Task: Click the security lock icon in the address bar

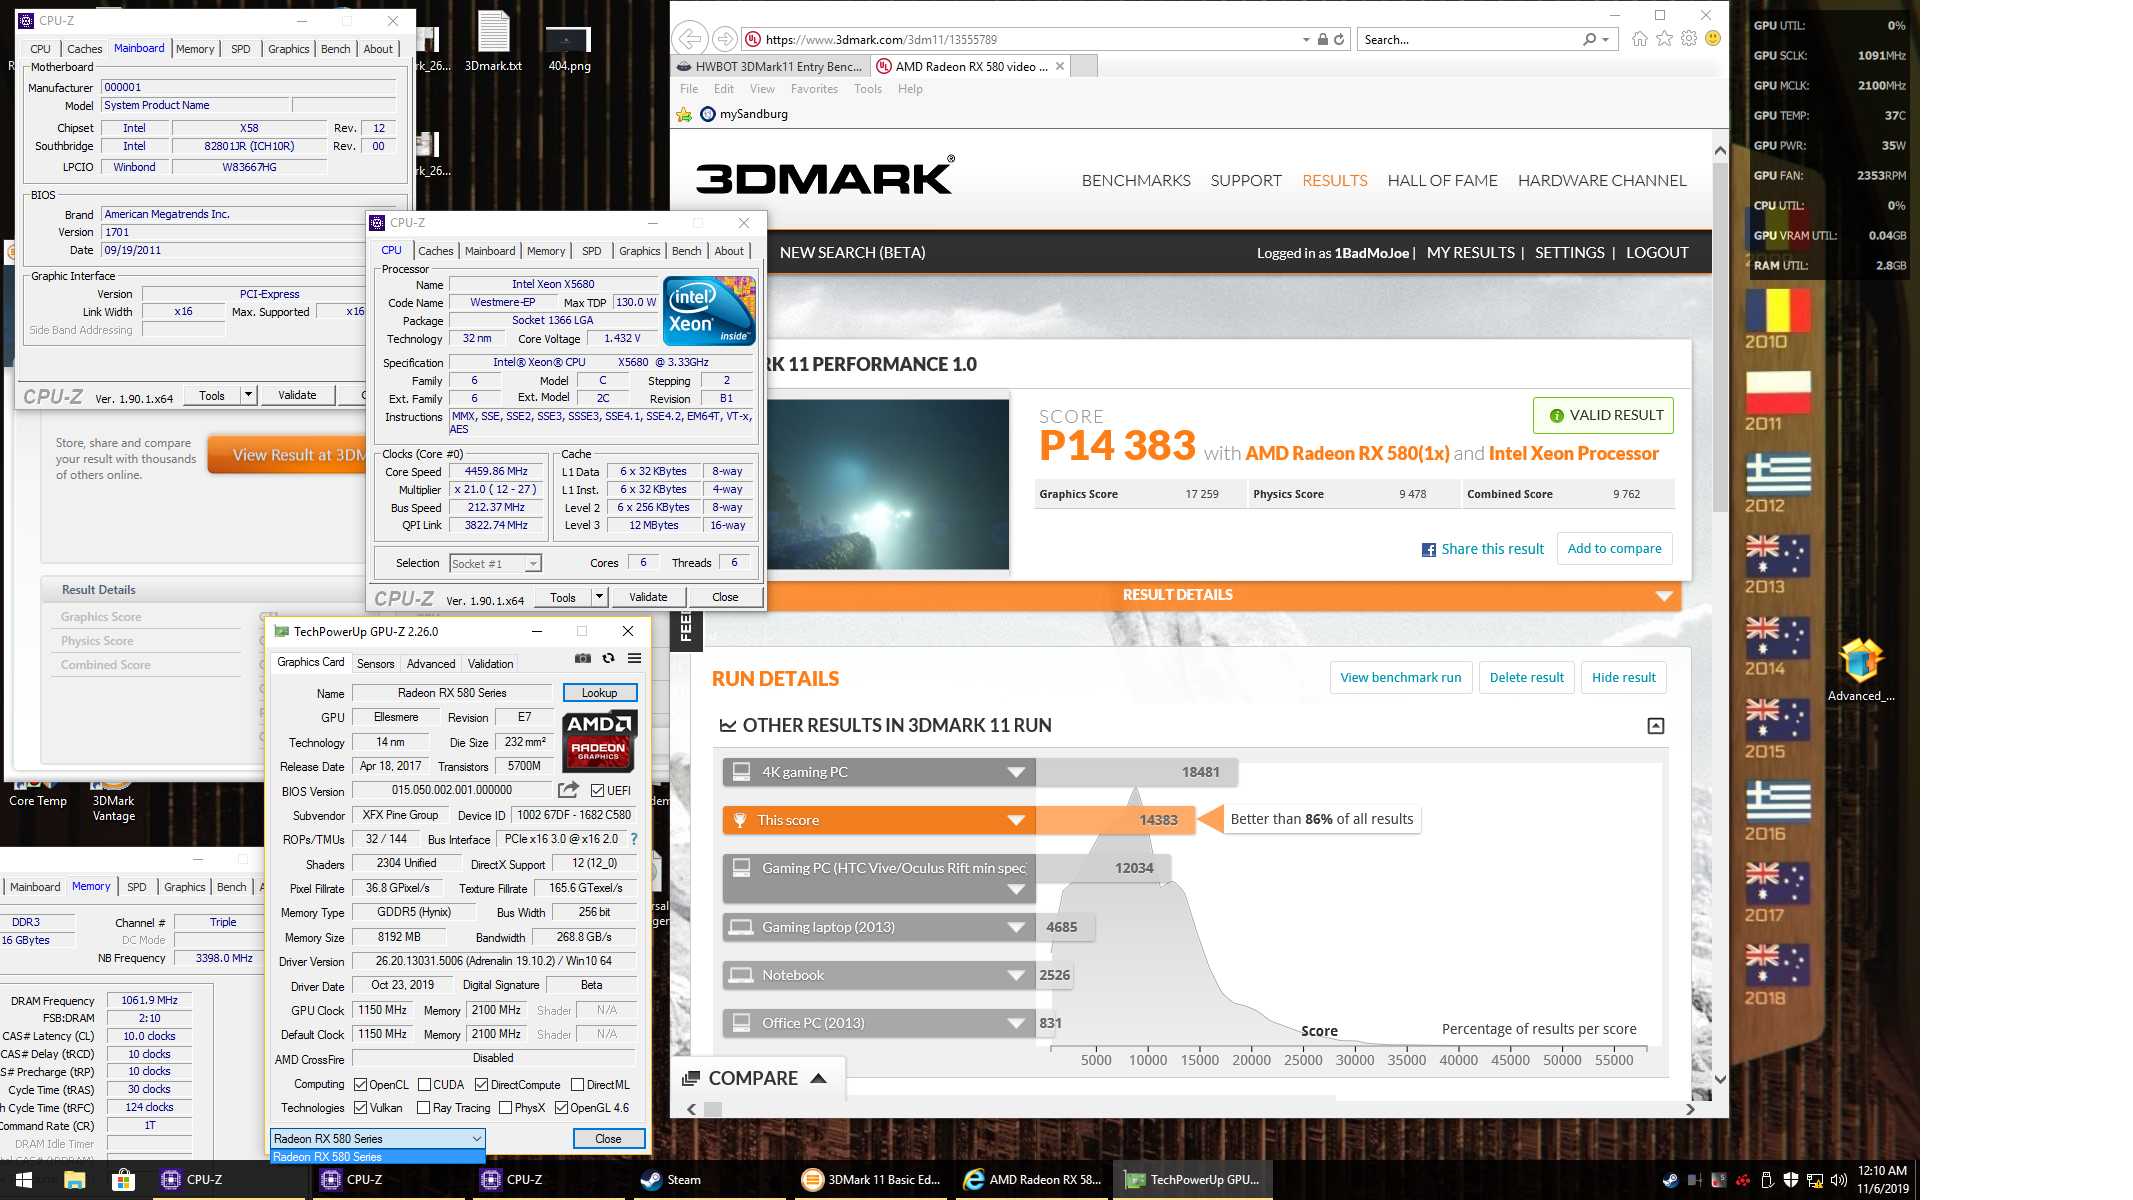Action: 1322,39
